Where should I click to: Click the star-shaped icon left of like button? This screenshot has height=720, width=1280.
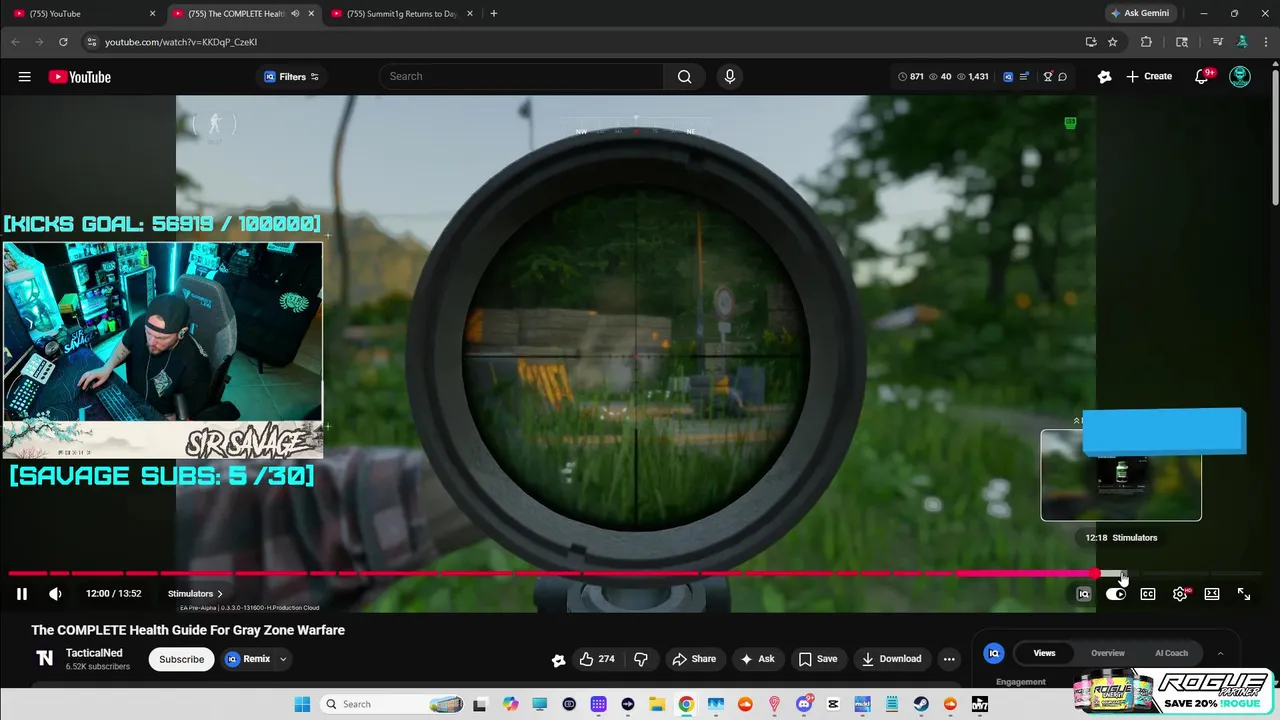tap(558, 659)
